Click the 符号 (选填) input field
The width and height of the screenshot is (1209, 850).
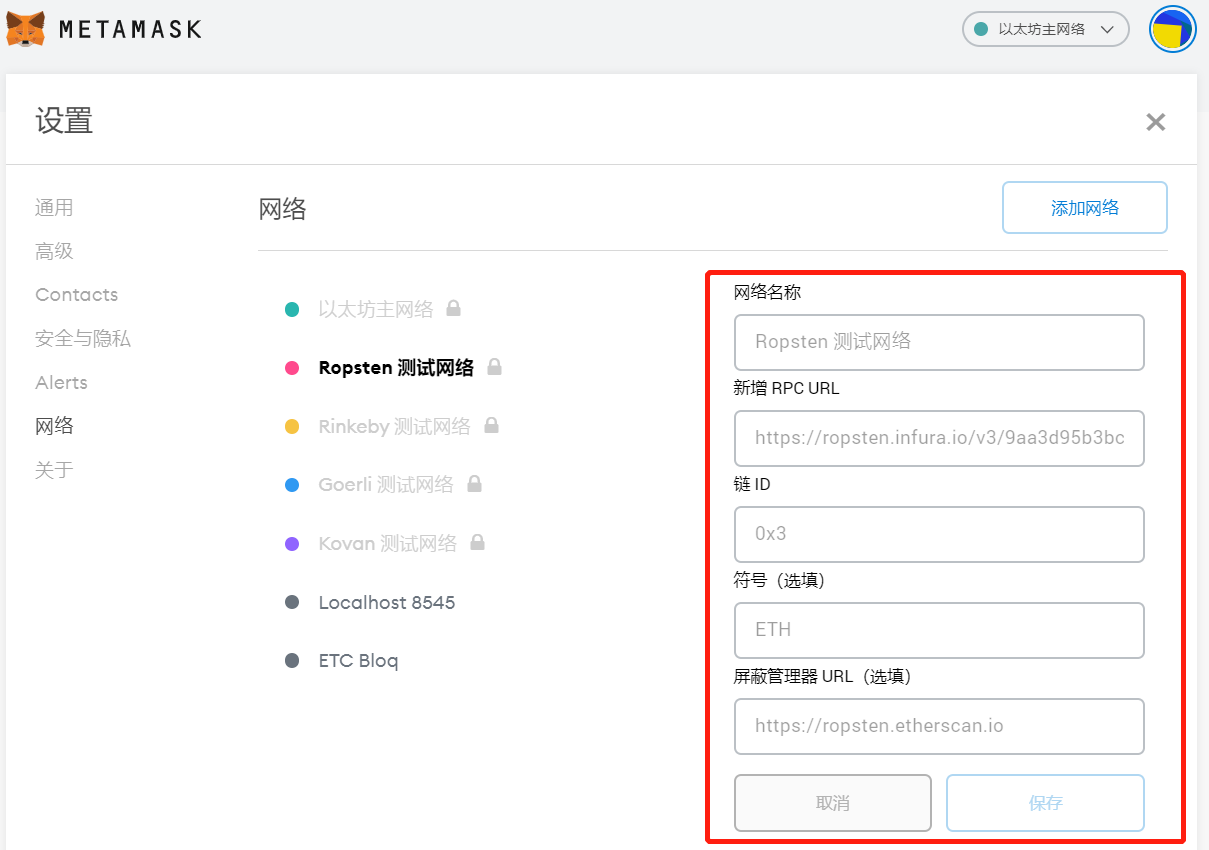(x=939, y=630)
